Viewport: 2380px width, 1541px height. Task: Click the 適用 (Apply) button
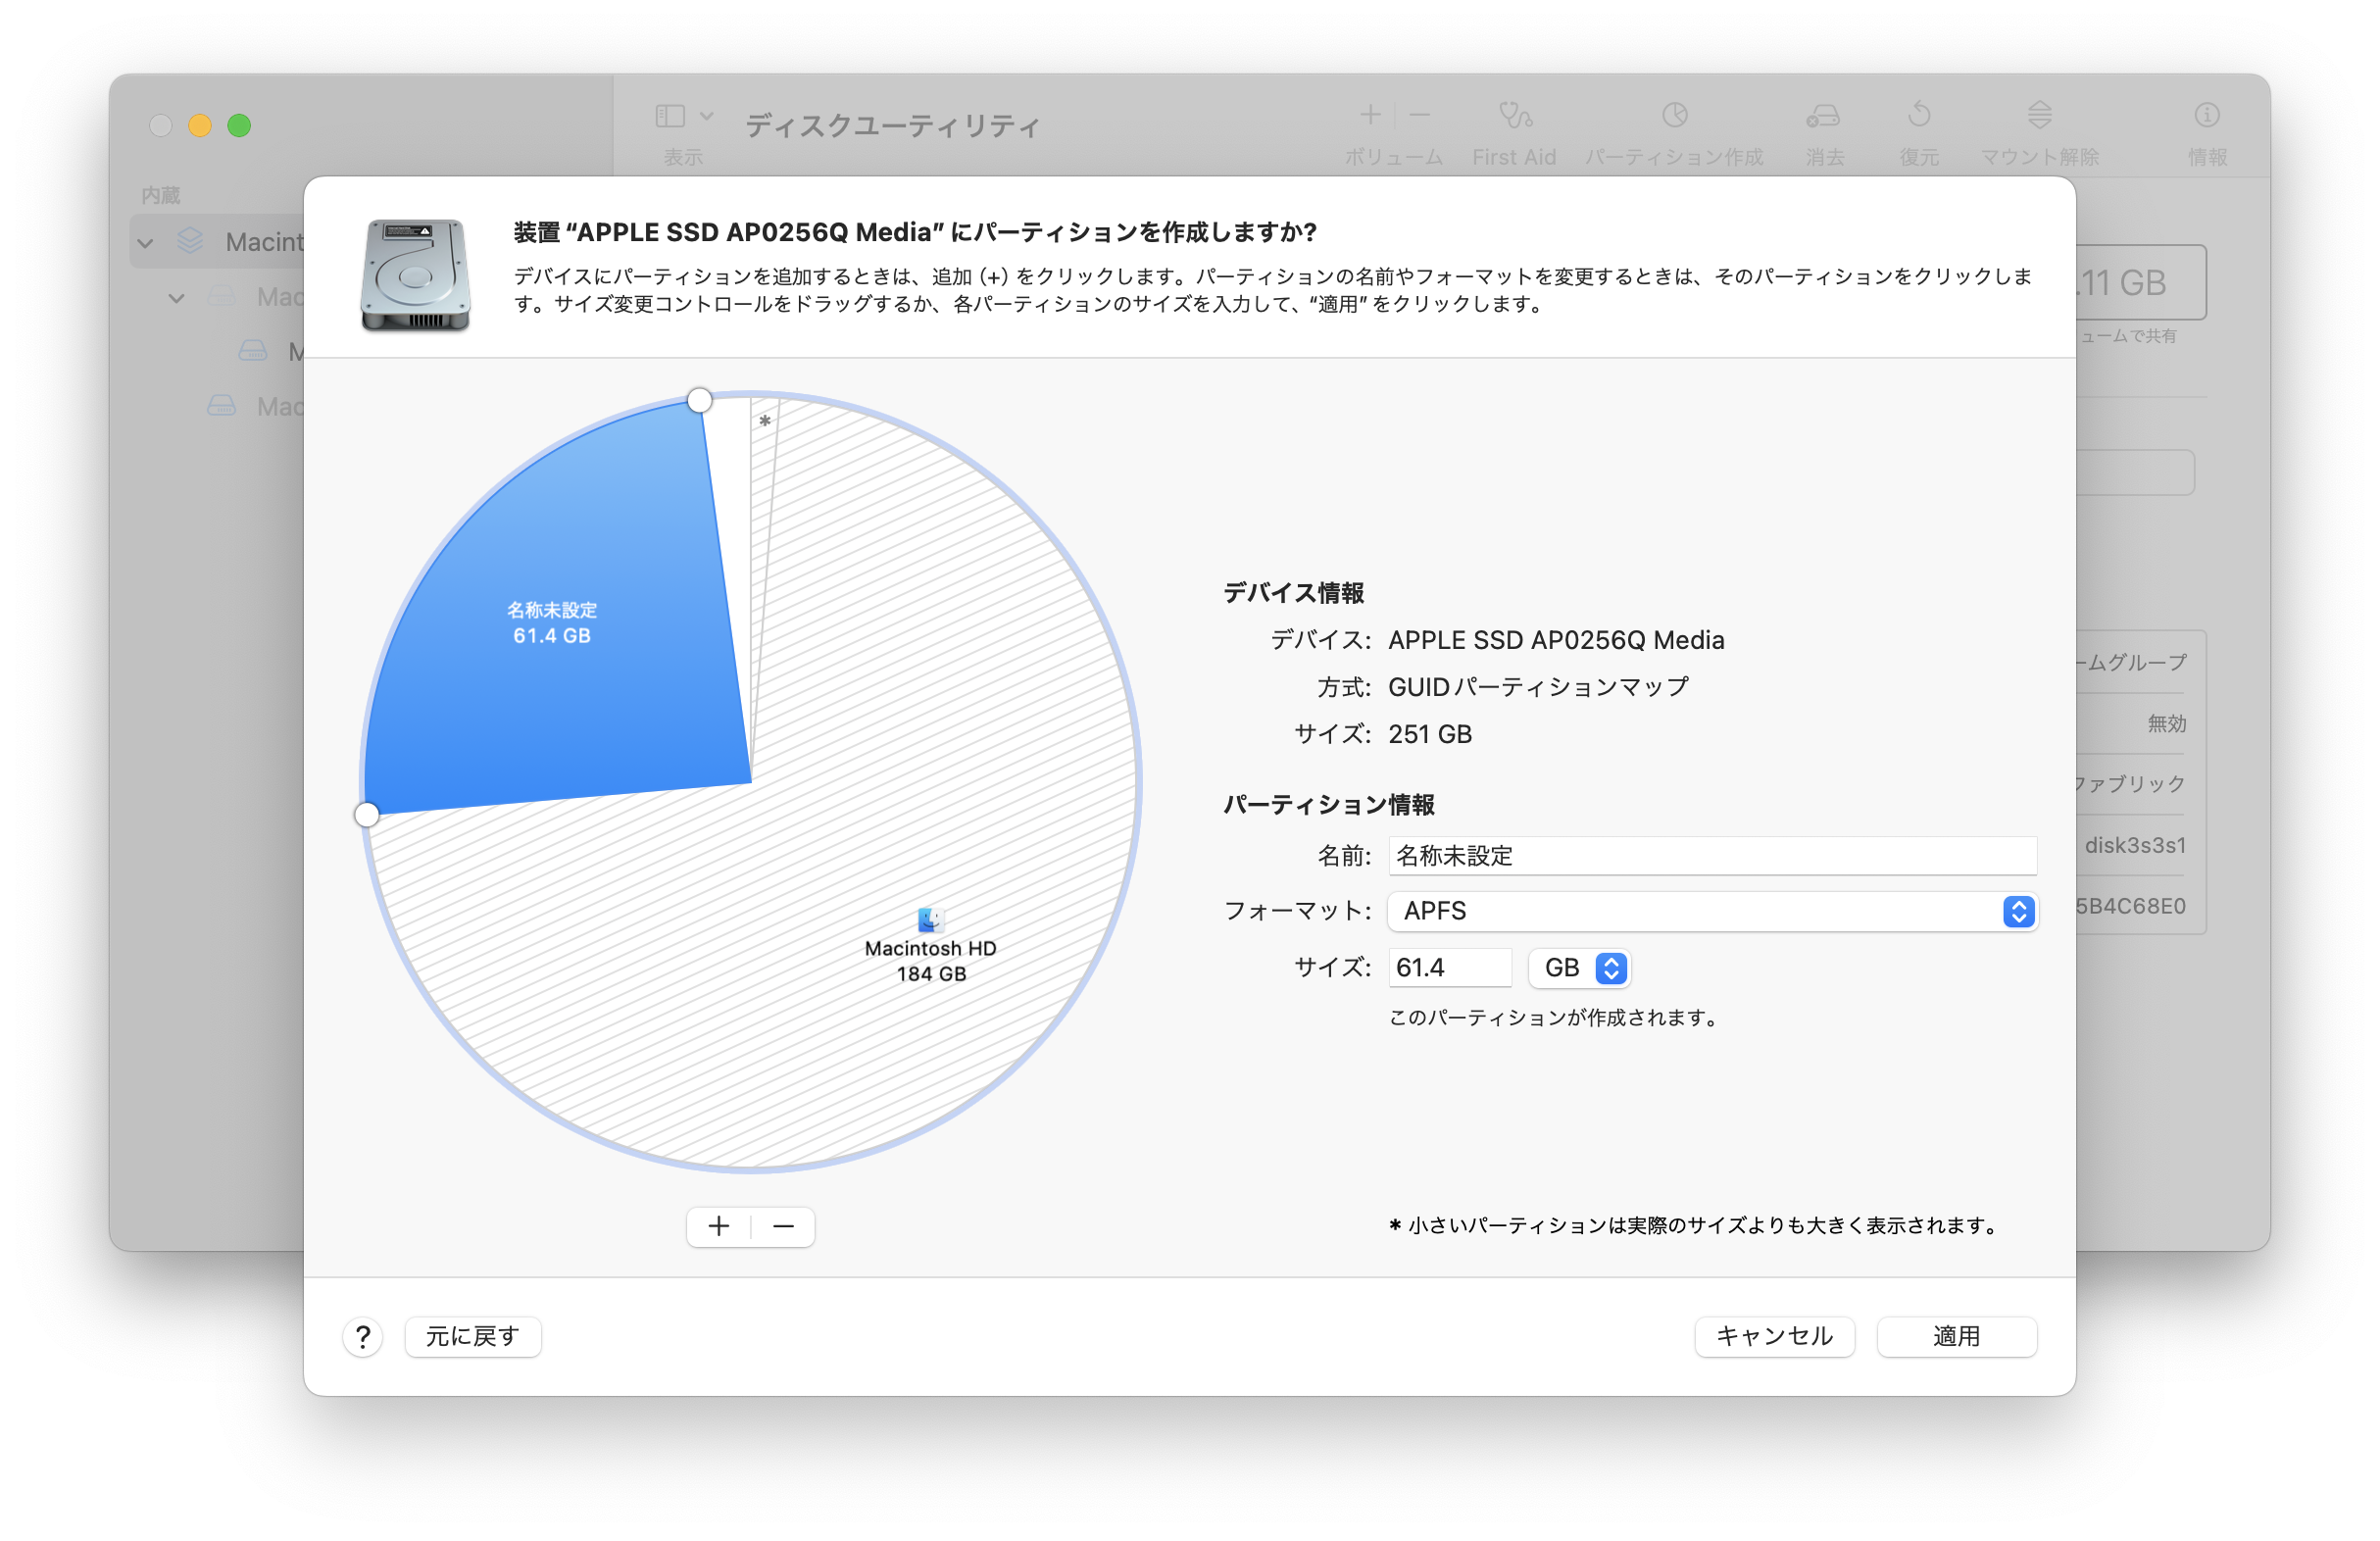pos(1956,1336)
